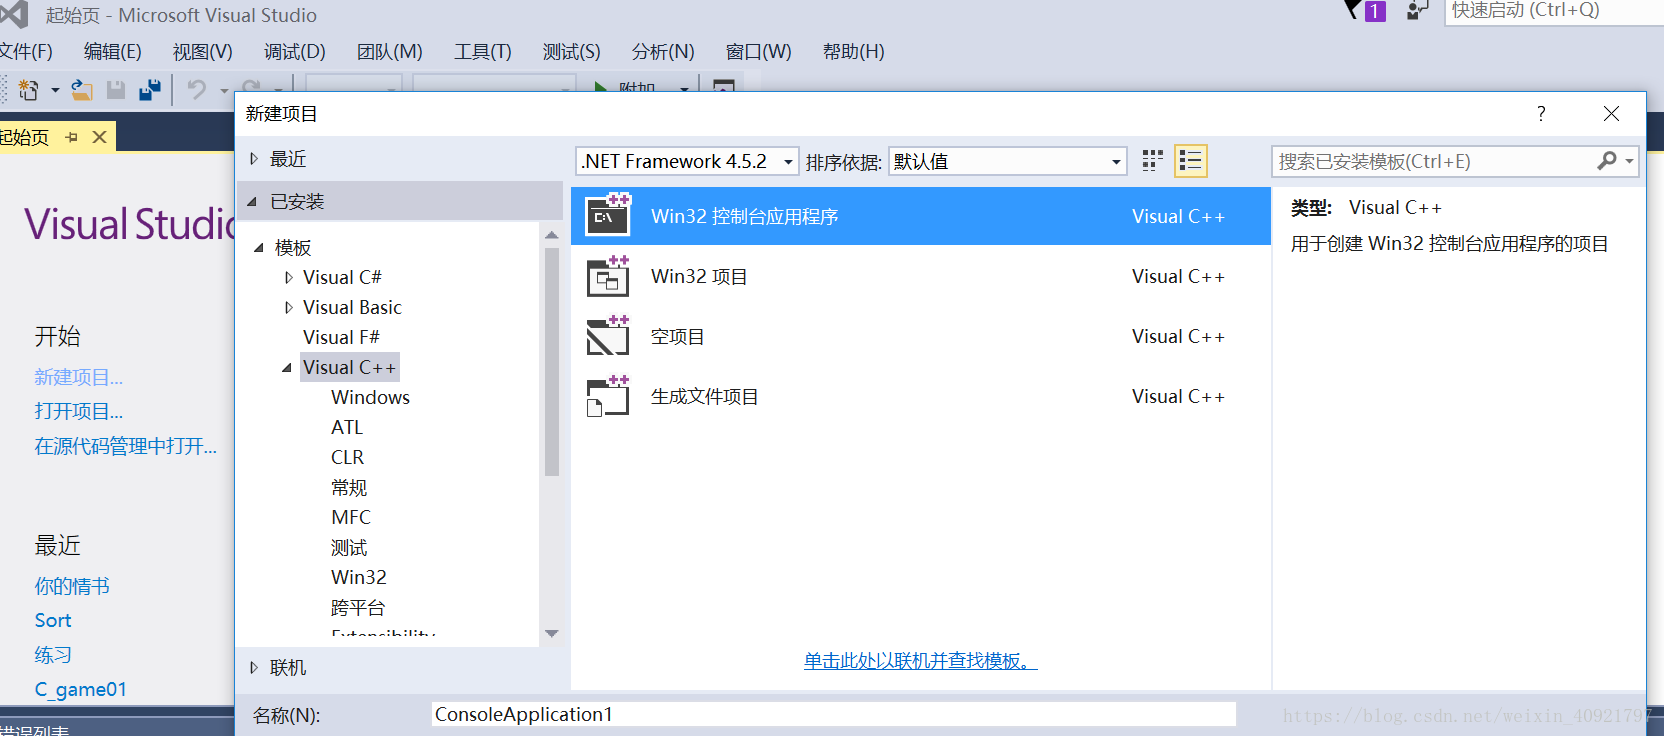Select the Visual F# tree item
This screenshot has width=1664, height=736.
341,337
